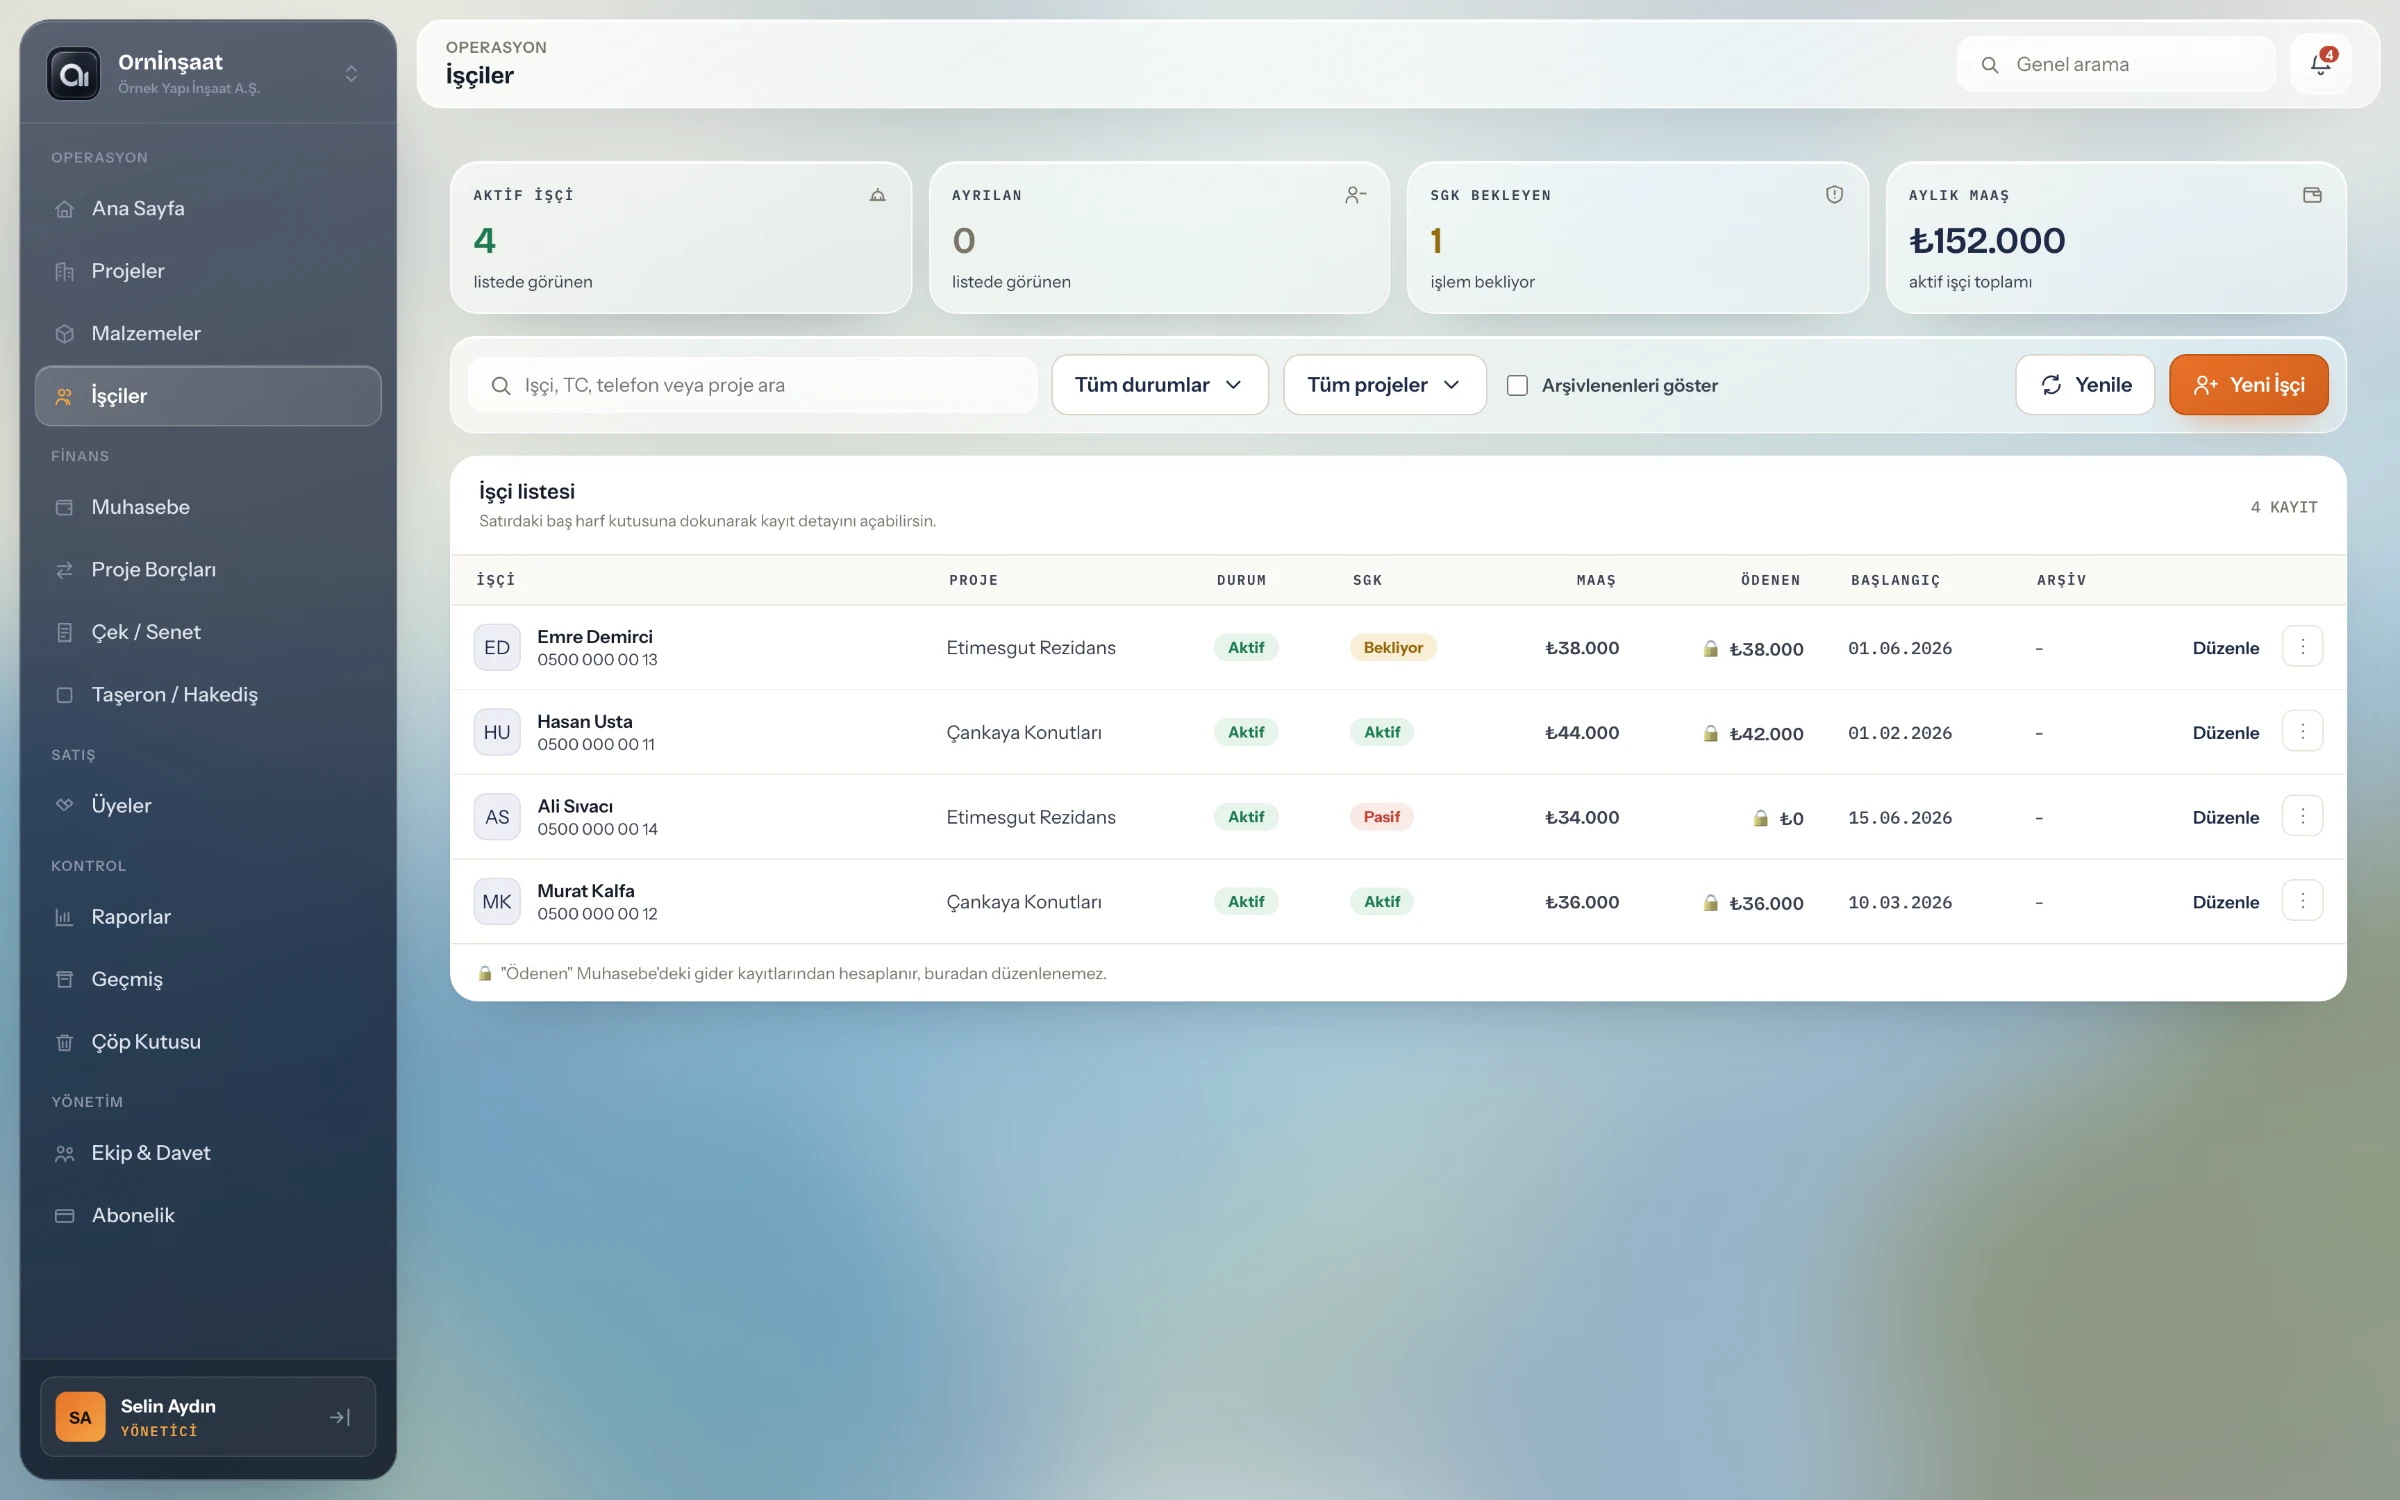
Task: Enable Arşivlenenleri göster checkbox
Action: coord(1517,385)
